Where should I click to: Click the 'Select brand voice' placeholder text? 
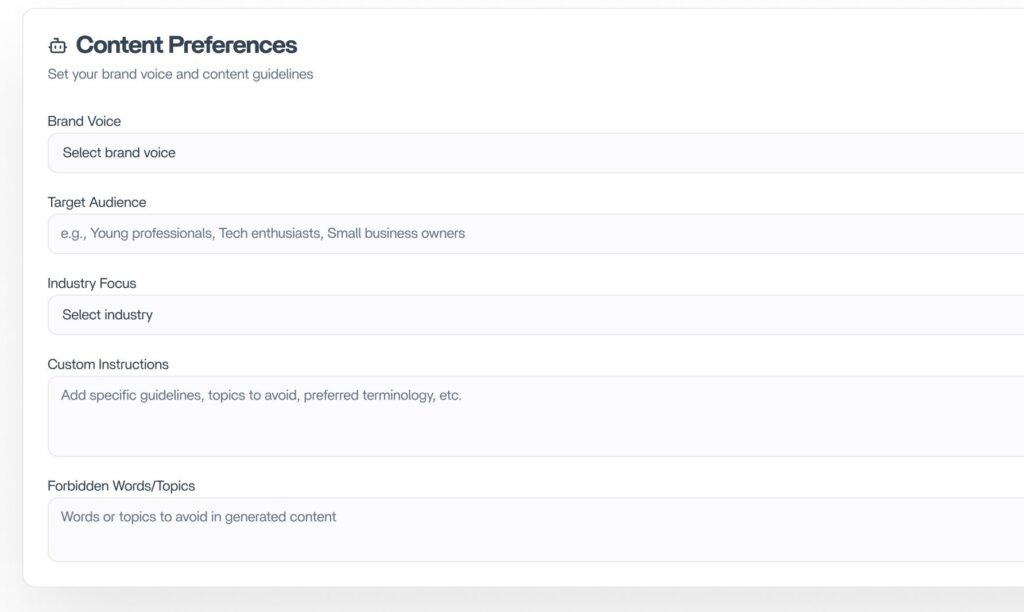119,153
